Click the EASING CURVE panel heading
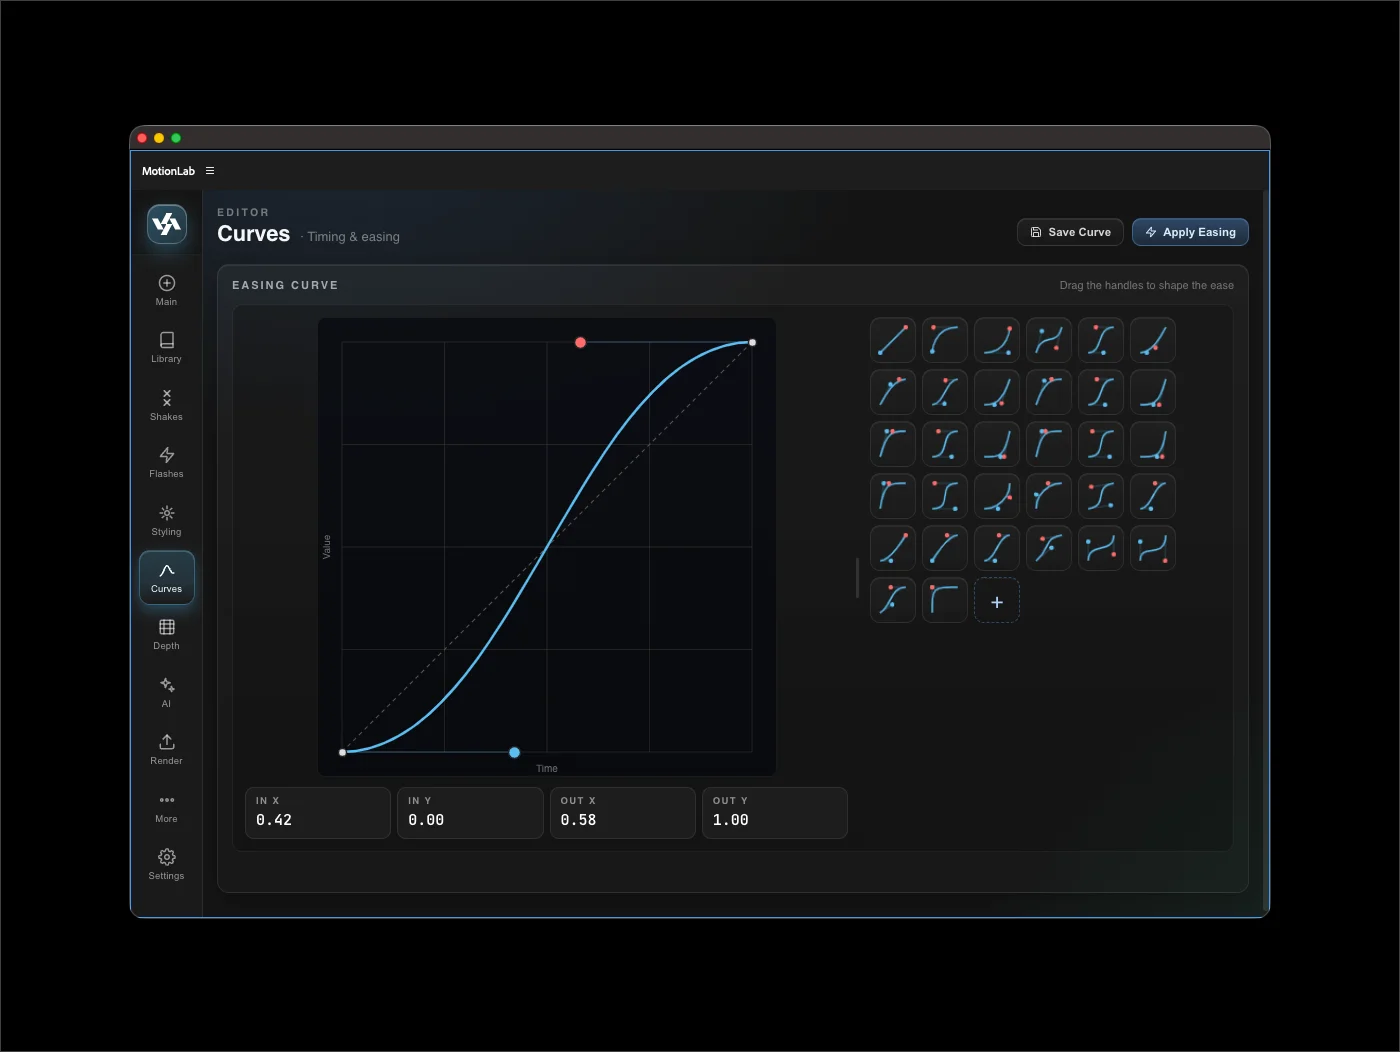Image resolution: width=1400 pixels, height=1052 pixels. coord(285,285)
